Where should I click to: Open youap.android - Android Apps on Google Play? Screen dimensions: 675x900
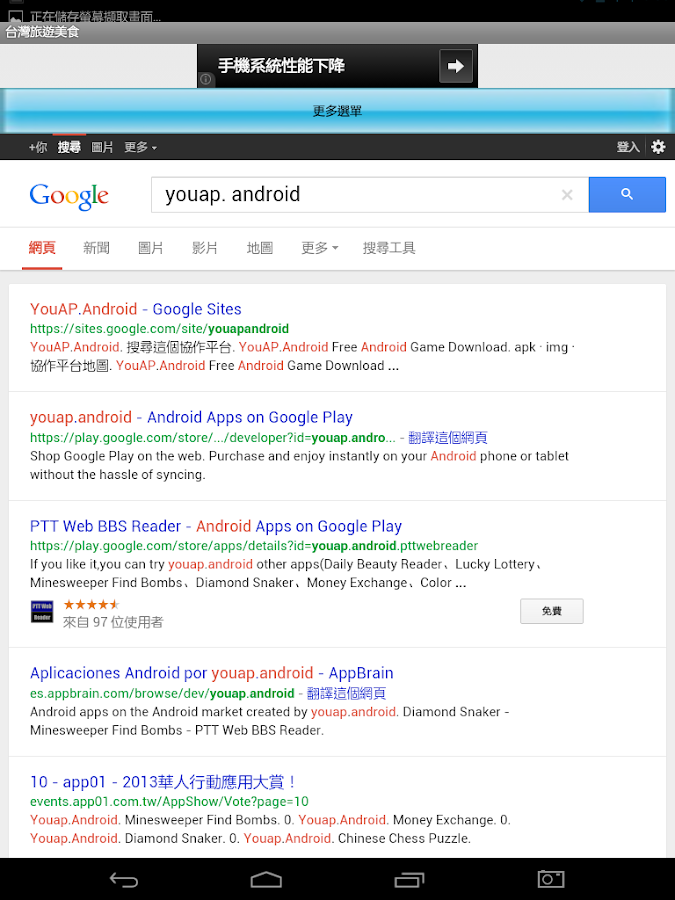pyautogui.click(x=191, y=417)
